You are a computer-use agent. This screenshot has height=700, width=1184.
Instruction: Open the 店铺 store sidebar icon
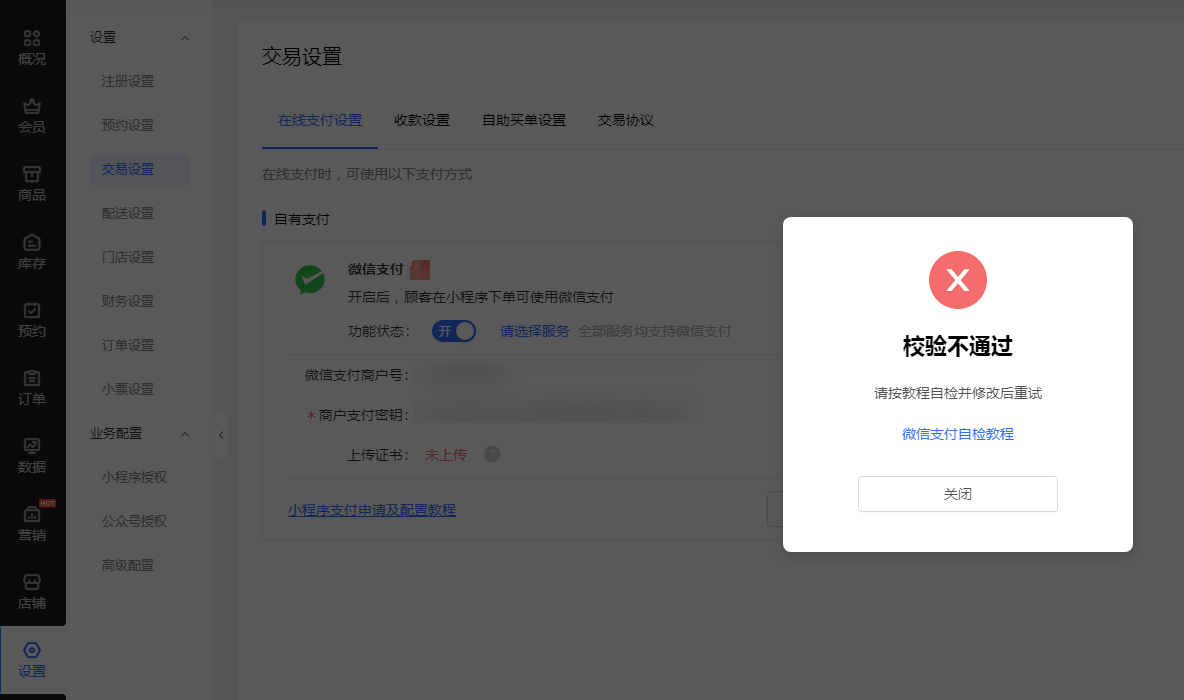point(32,591)
